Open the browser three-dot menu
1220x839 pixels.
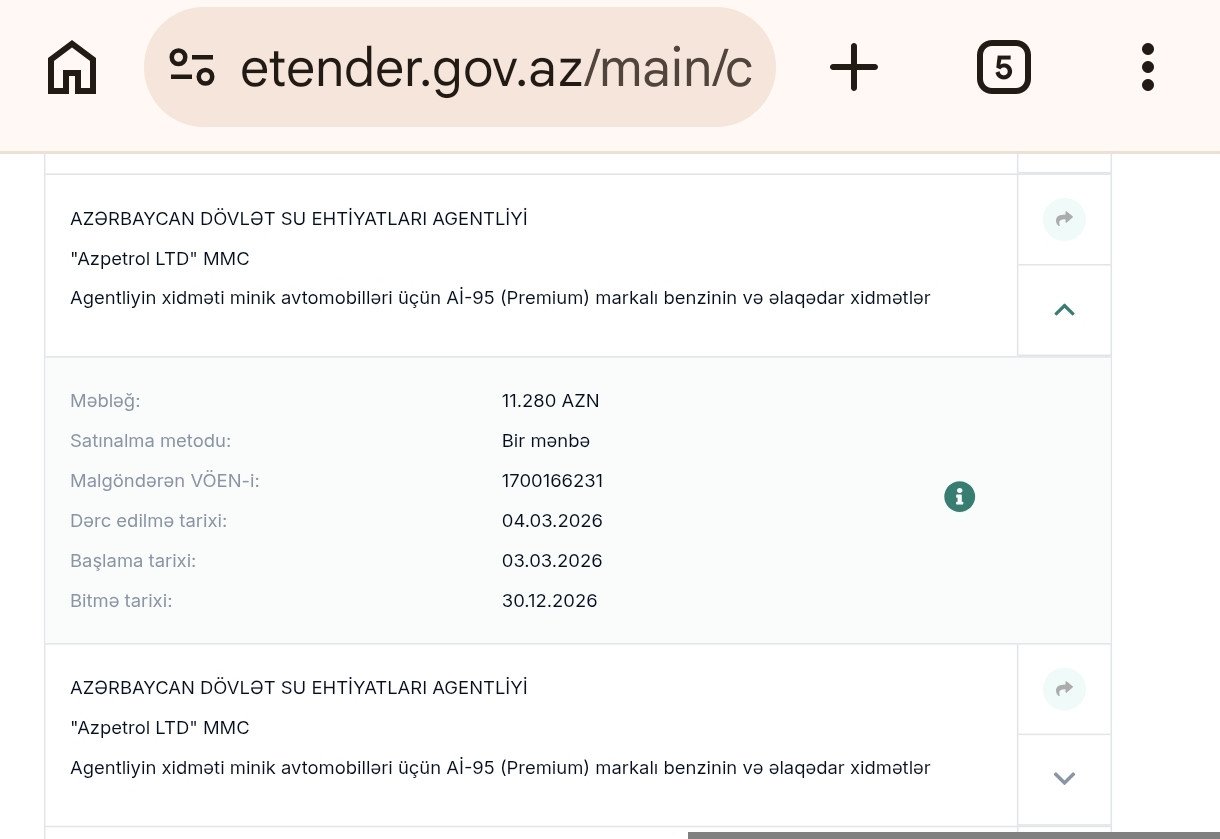pyautogui.click(x=1147, y=68)
